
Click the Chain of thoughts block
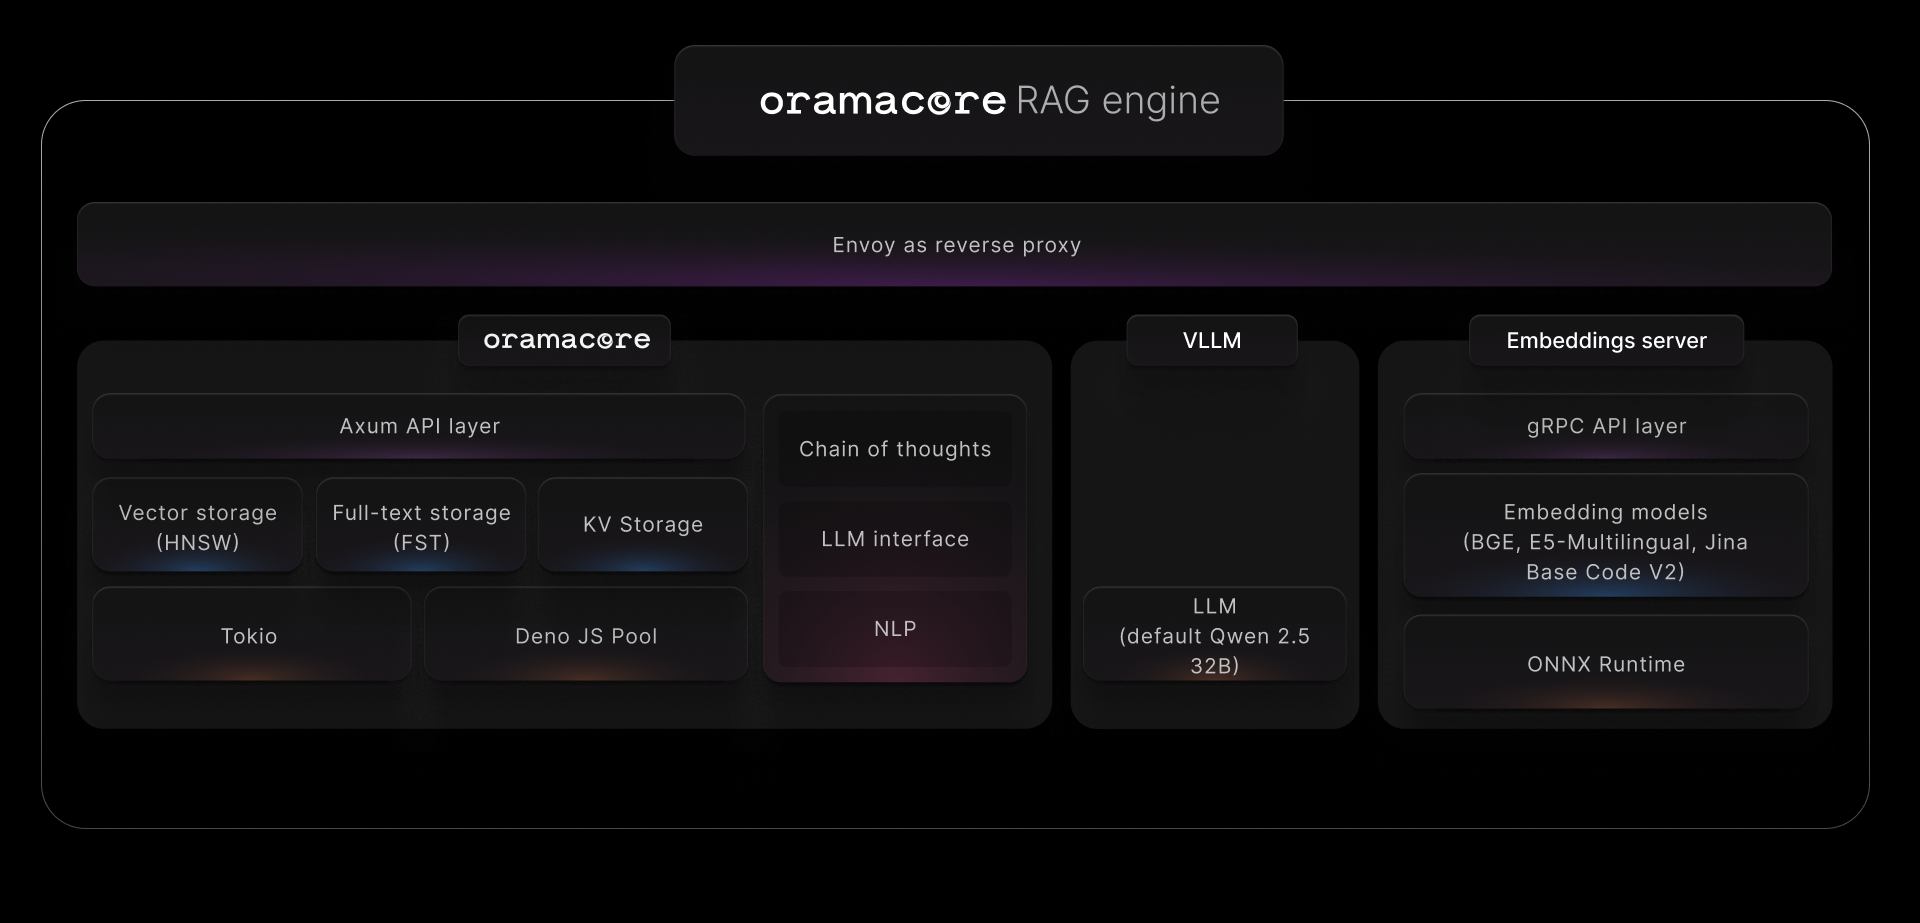click(895, 449)
